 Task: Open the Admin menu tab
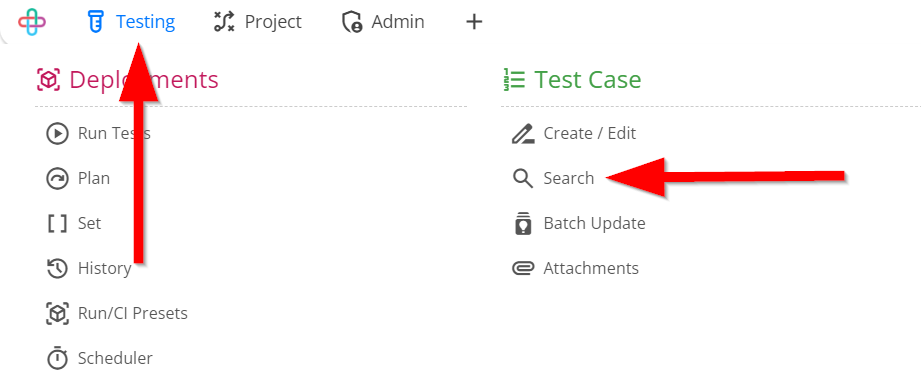(383, 22)
